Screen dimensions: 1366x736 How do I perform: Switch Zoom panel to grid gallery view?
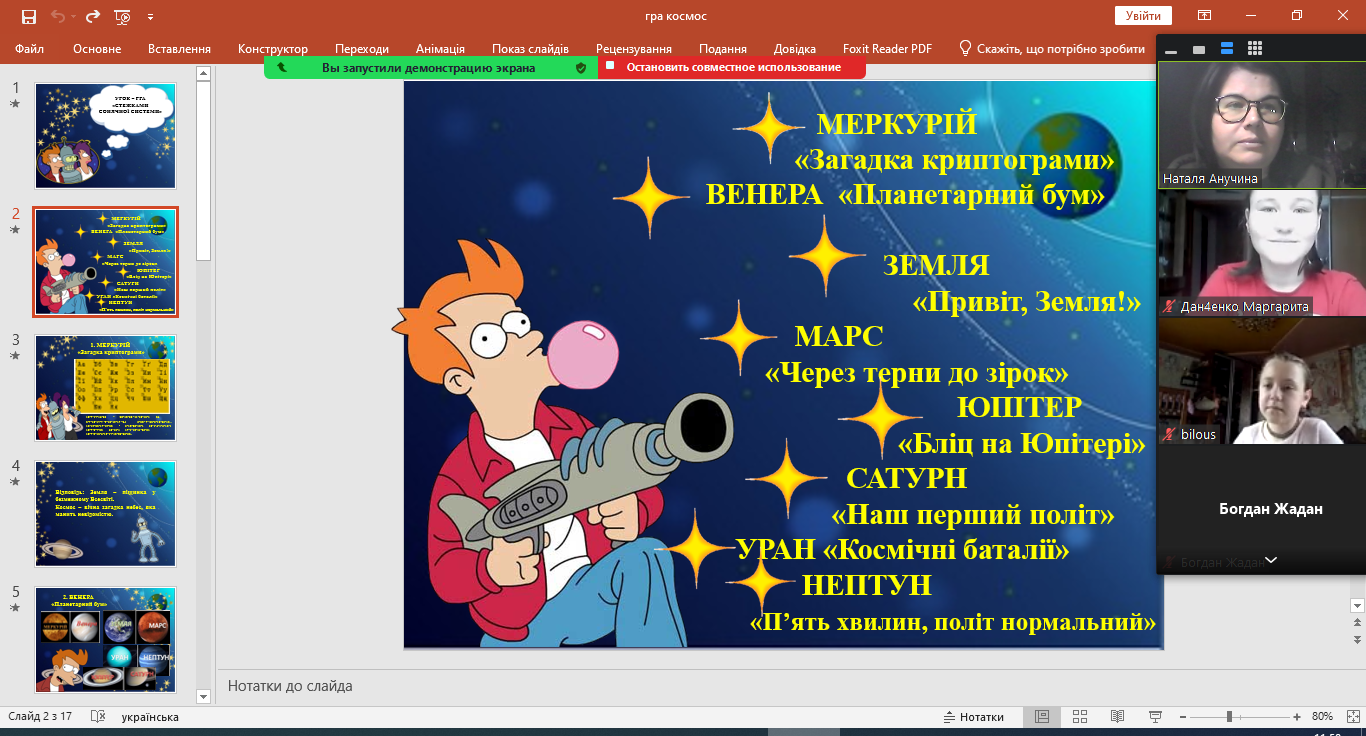click(x=1255, y=48)
